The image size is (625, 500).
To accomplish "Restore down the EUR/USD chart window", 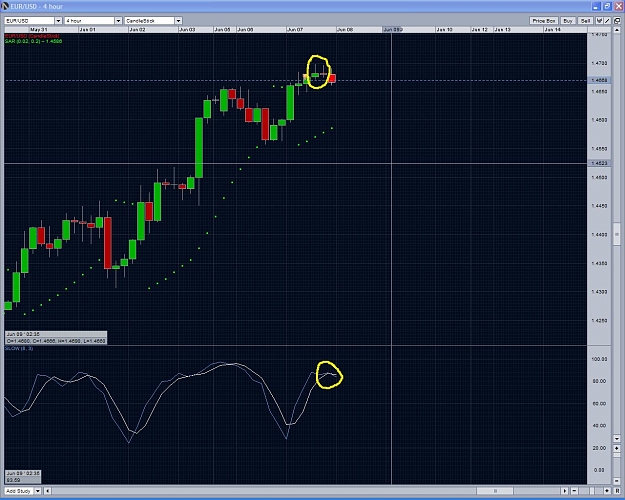I will pos(607,6).
